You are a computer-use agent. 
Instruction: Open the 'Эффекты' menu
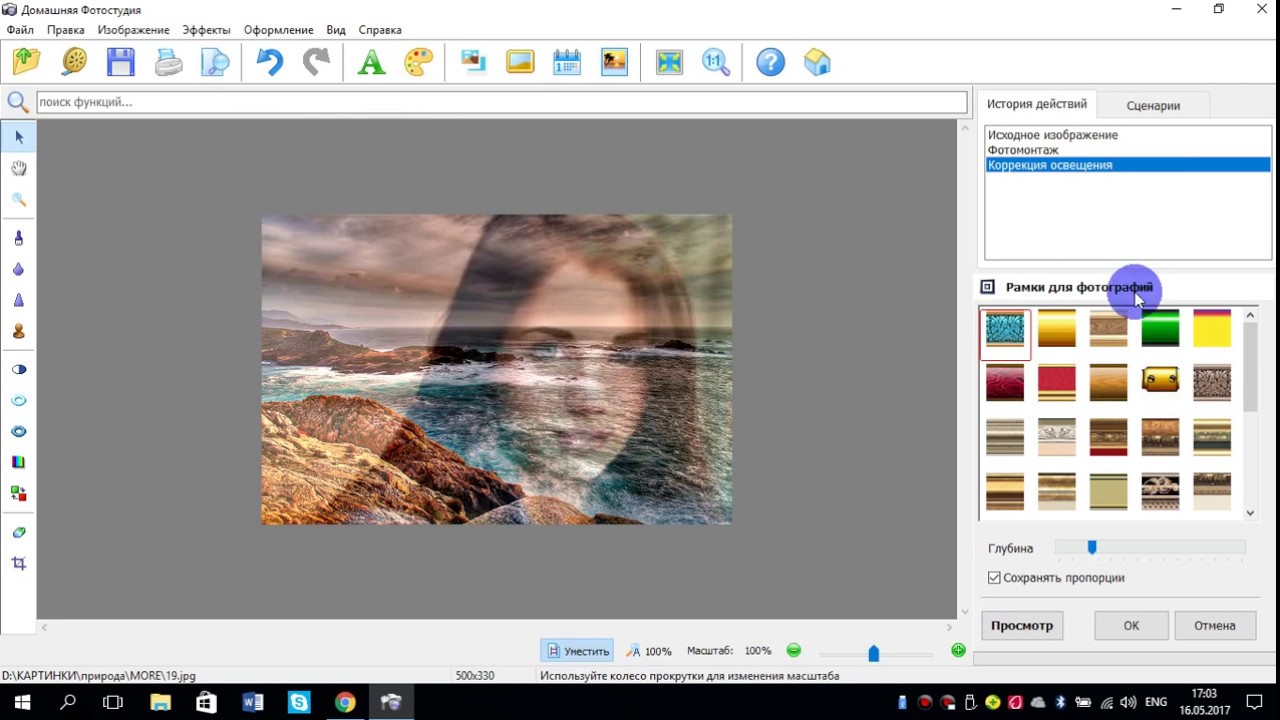point(206,30)
